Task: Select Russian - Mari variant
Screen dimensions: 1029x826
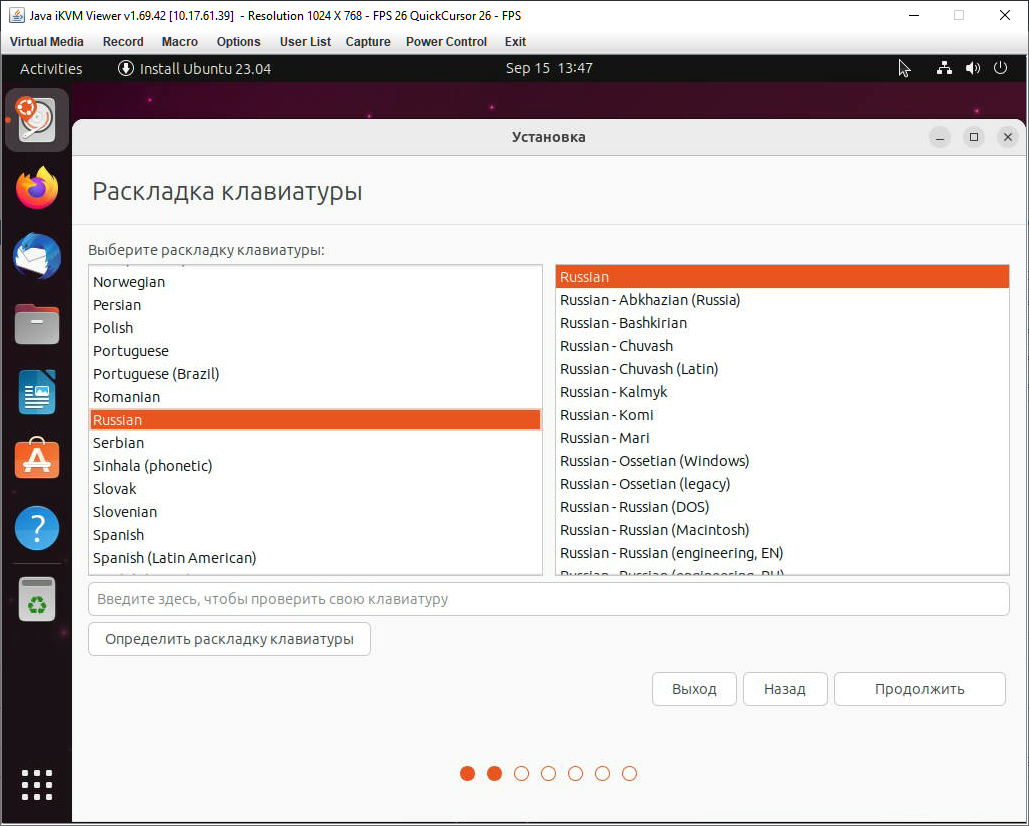Action: coord(782,438)
